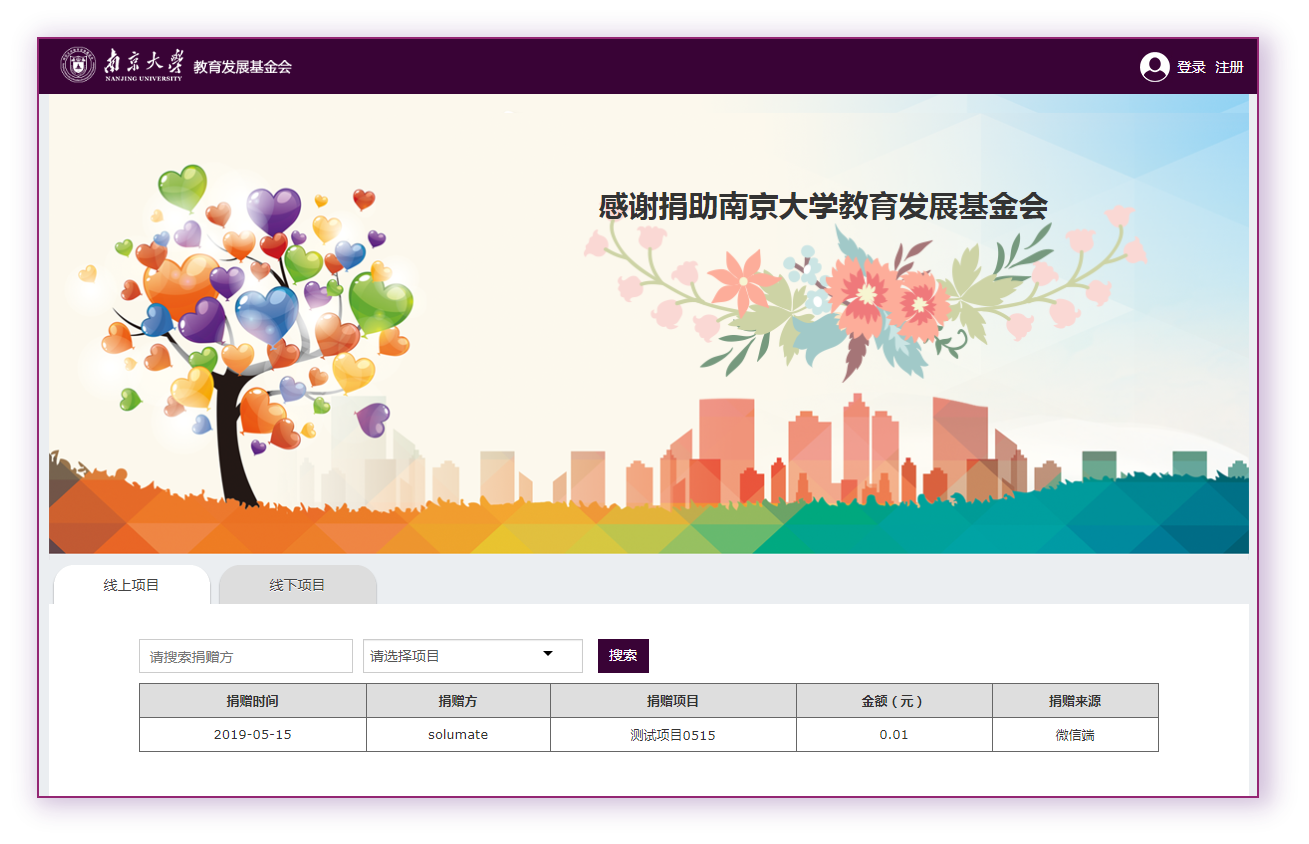Select the solumate donor cell

tap(458, 734)
